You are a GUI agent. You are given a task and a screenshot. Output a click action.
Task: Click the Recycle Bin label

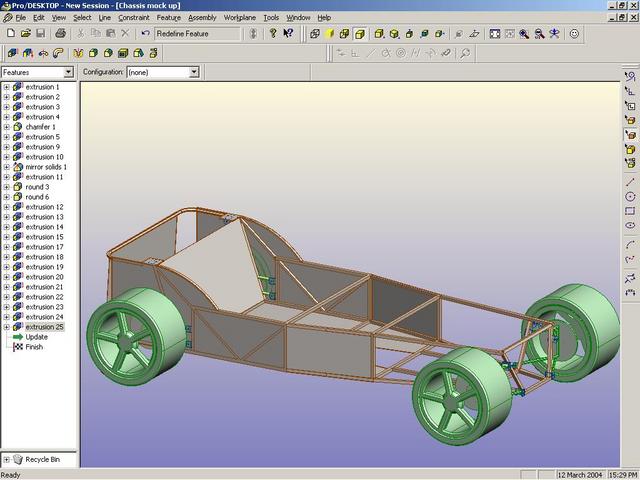(x=42, y=460)
